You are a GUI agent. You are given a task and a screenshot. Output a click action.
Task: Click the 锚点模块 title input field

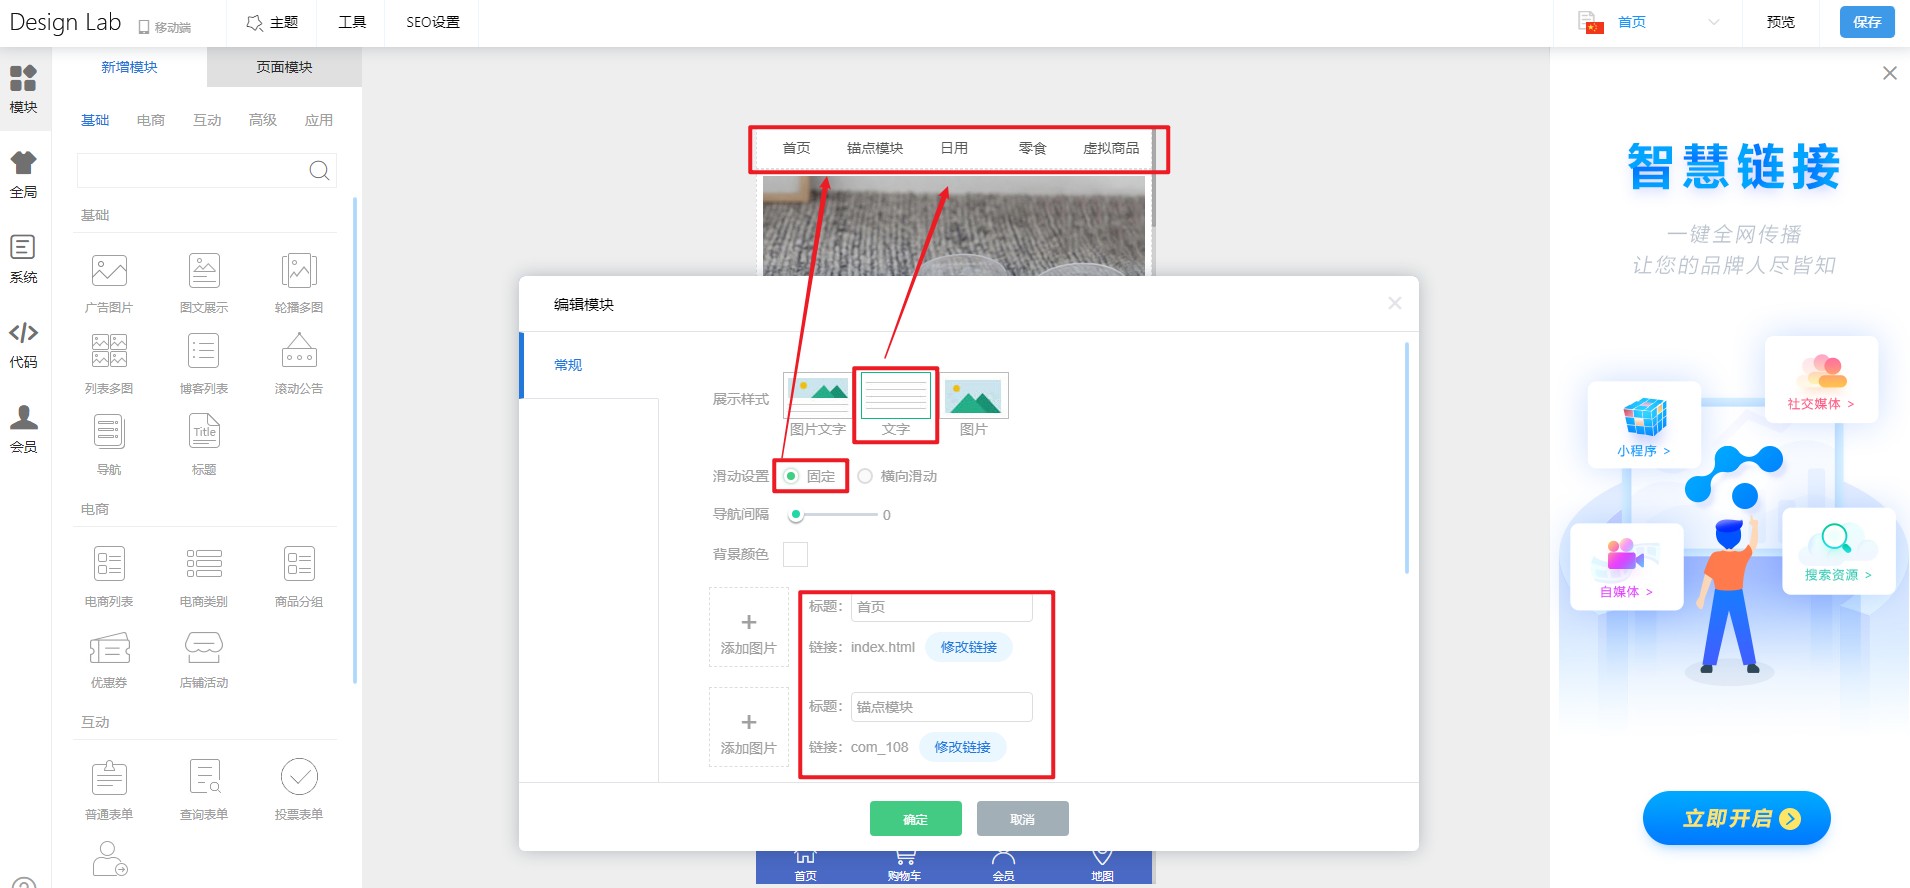point(941,707)
